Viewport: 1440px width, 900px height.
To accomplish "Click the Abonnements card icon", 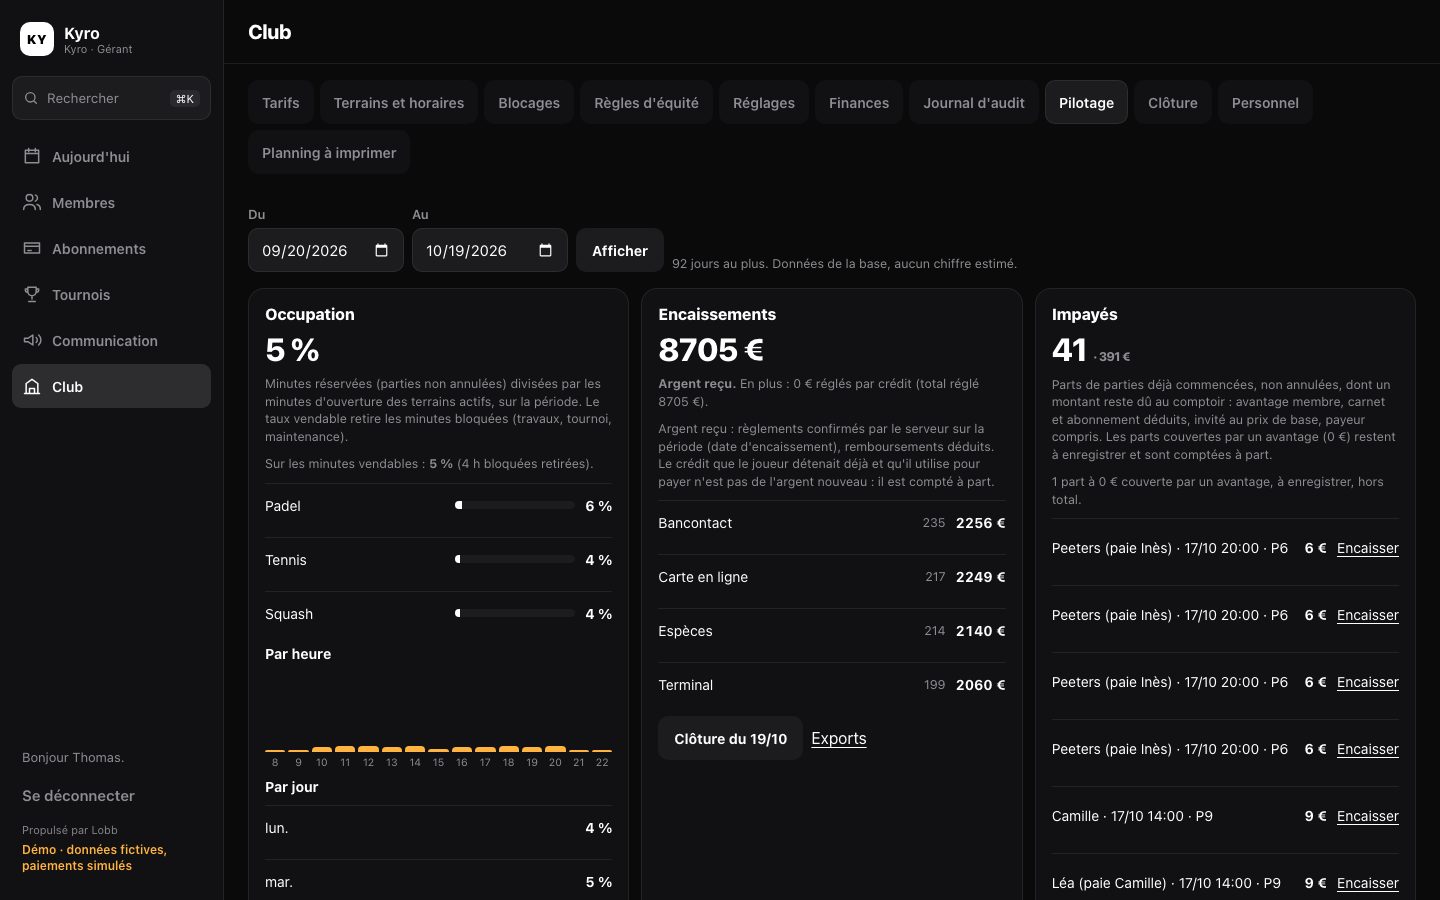I will 32,248.
